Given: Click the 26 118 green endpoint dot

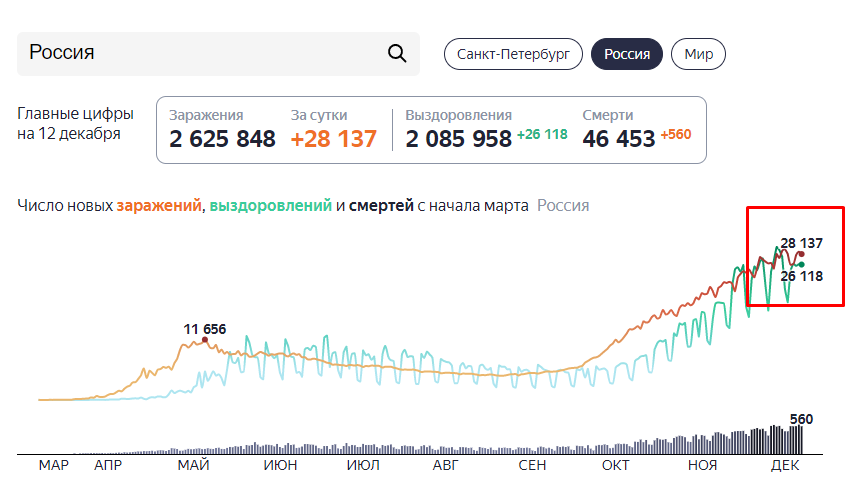Looking at the screenshot, I should (x=801, y=265).
